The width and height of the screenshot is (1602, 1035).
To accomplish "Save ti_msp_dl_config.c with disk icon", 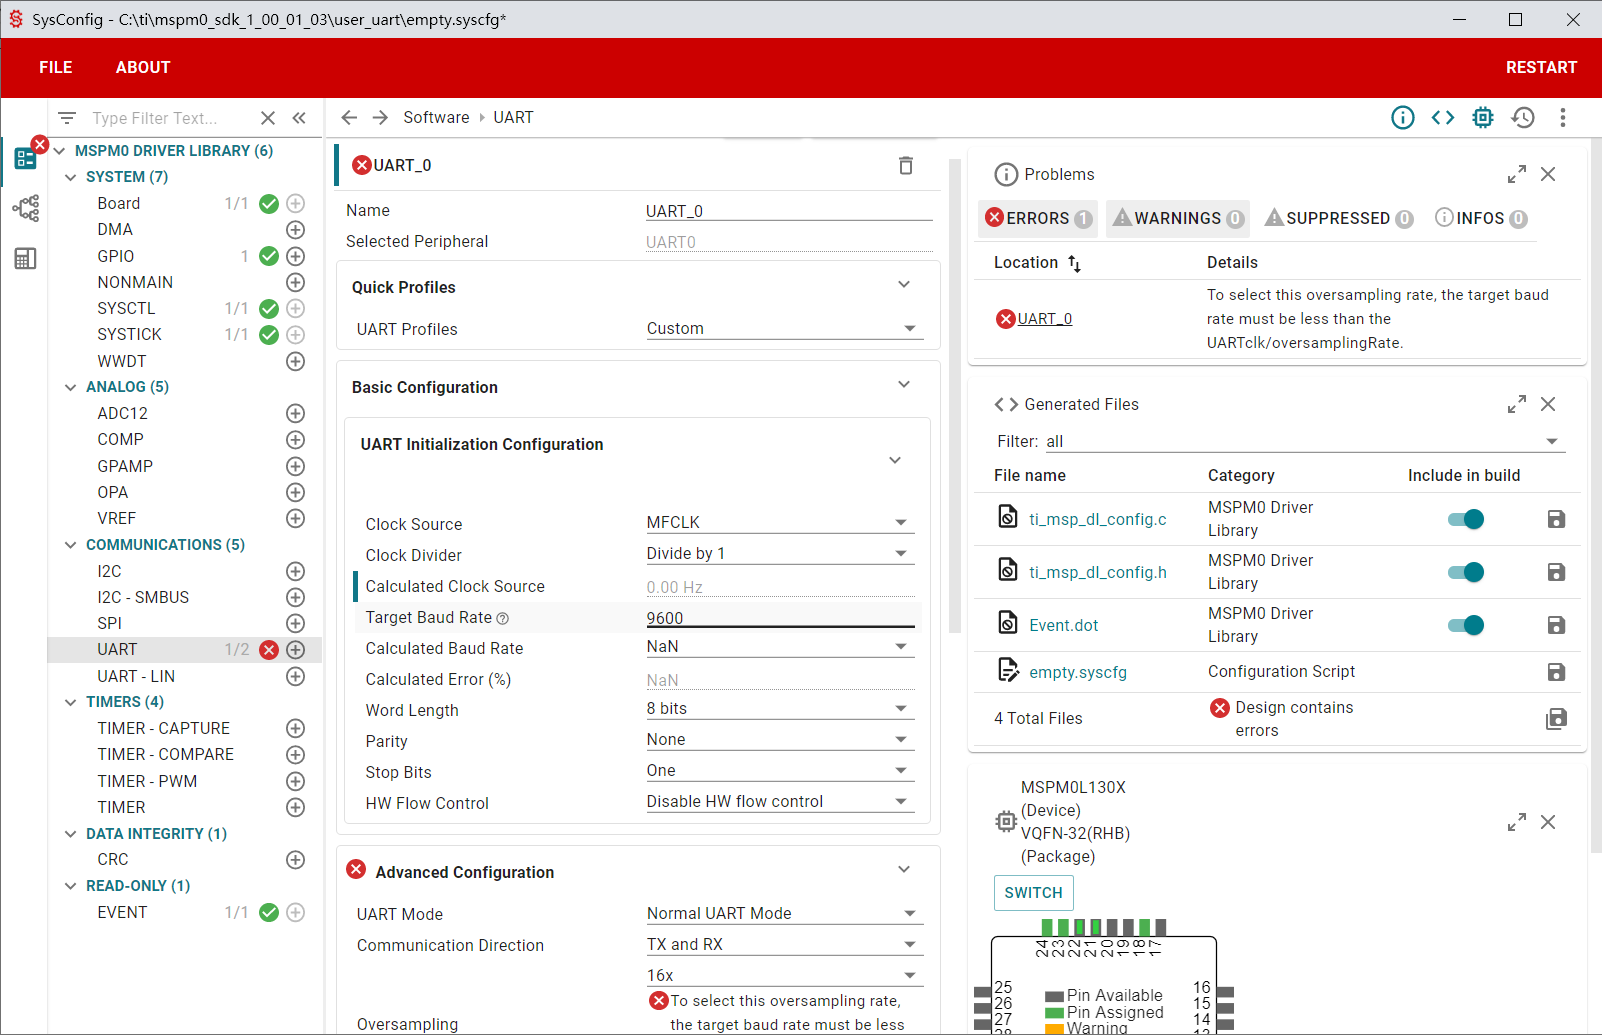I will point(1556,519).
